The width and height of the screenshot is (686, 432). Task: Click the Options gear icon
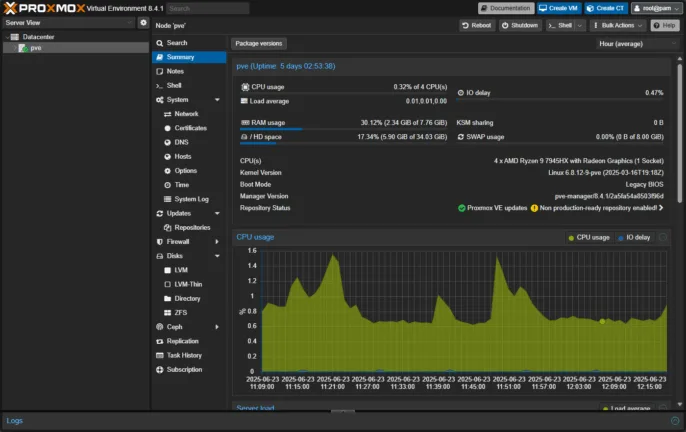167,171
